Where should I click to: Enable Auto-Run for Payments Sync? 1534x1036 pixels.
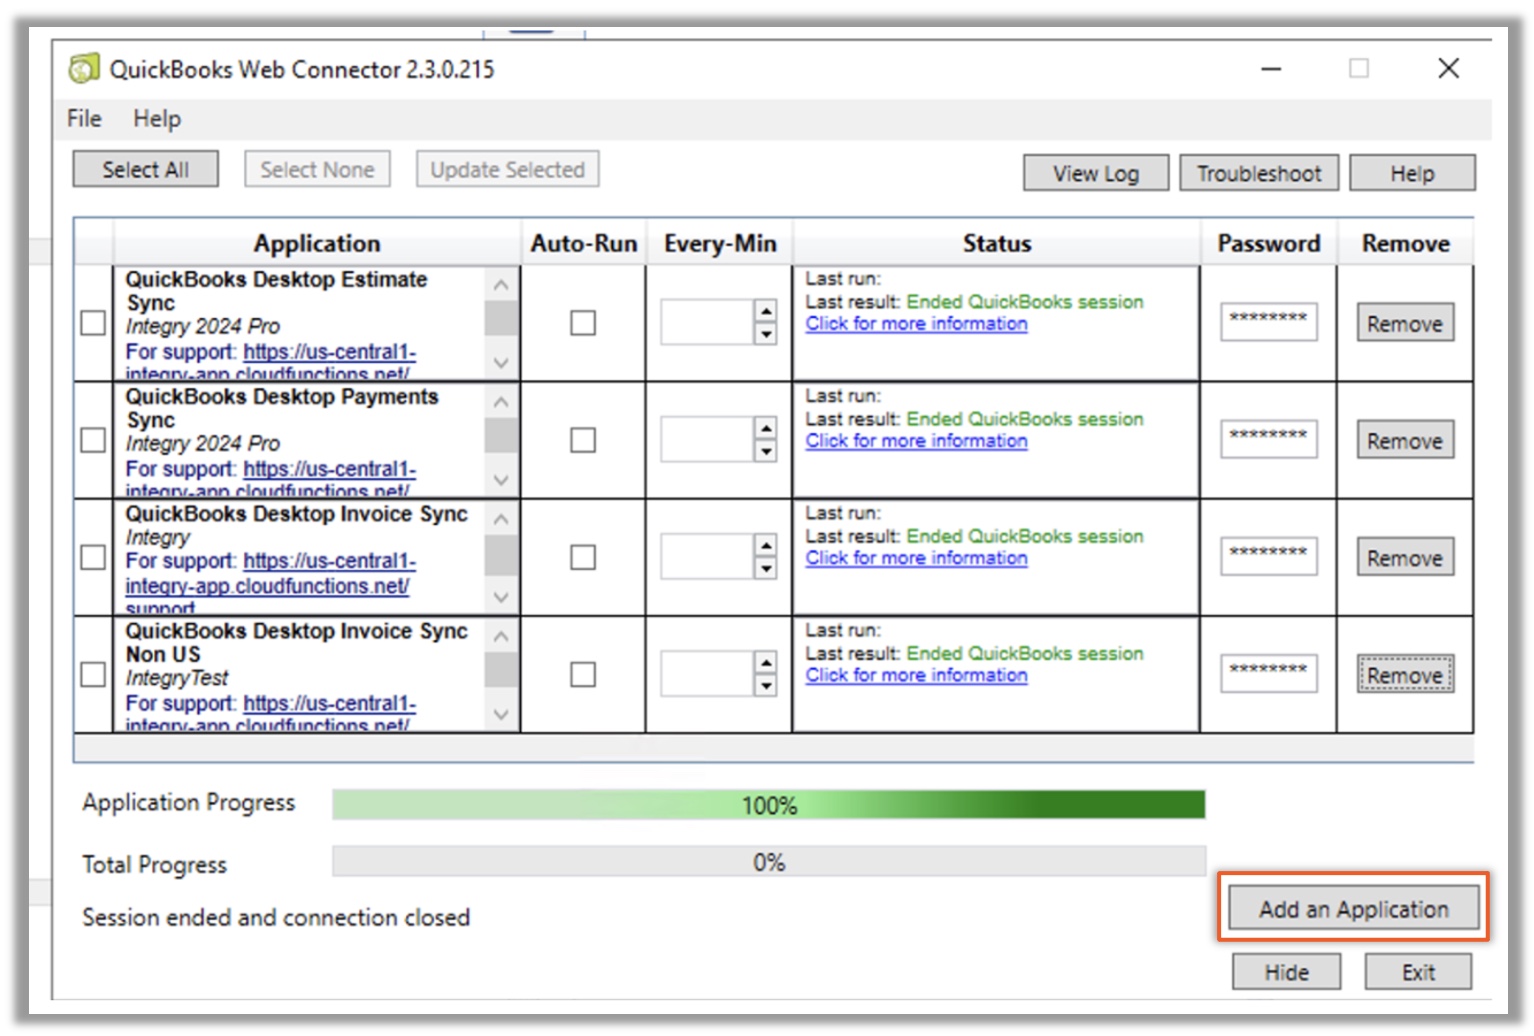(x=583, y=440)
